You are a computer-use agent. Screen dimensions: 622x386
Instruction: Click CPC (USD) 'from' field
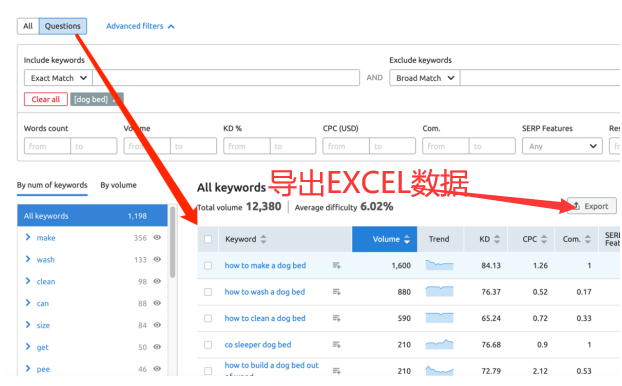[346, 146]
